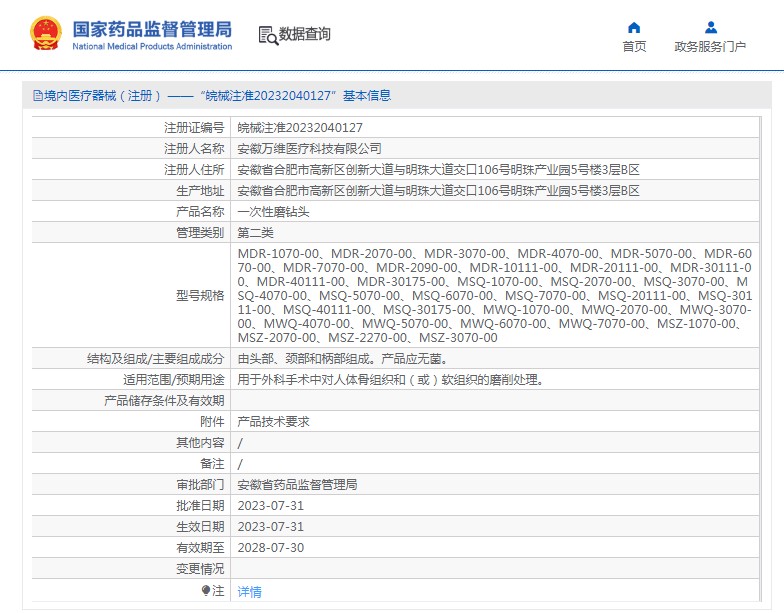The image size is (784, 613).
Task: Click 数据查询 label
Action: (x=304, y=34)
